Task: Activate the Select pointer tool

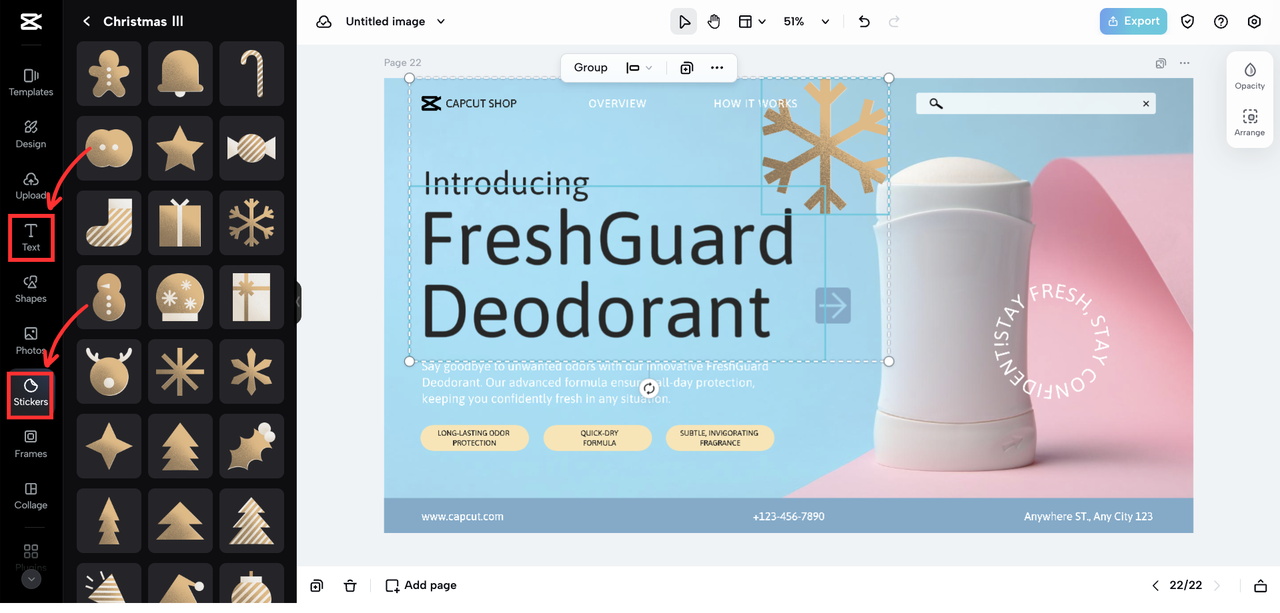Action: coord(684,21)
